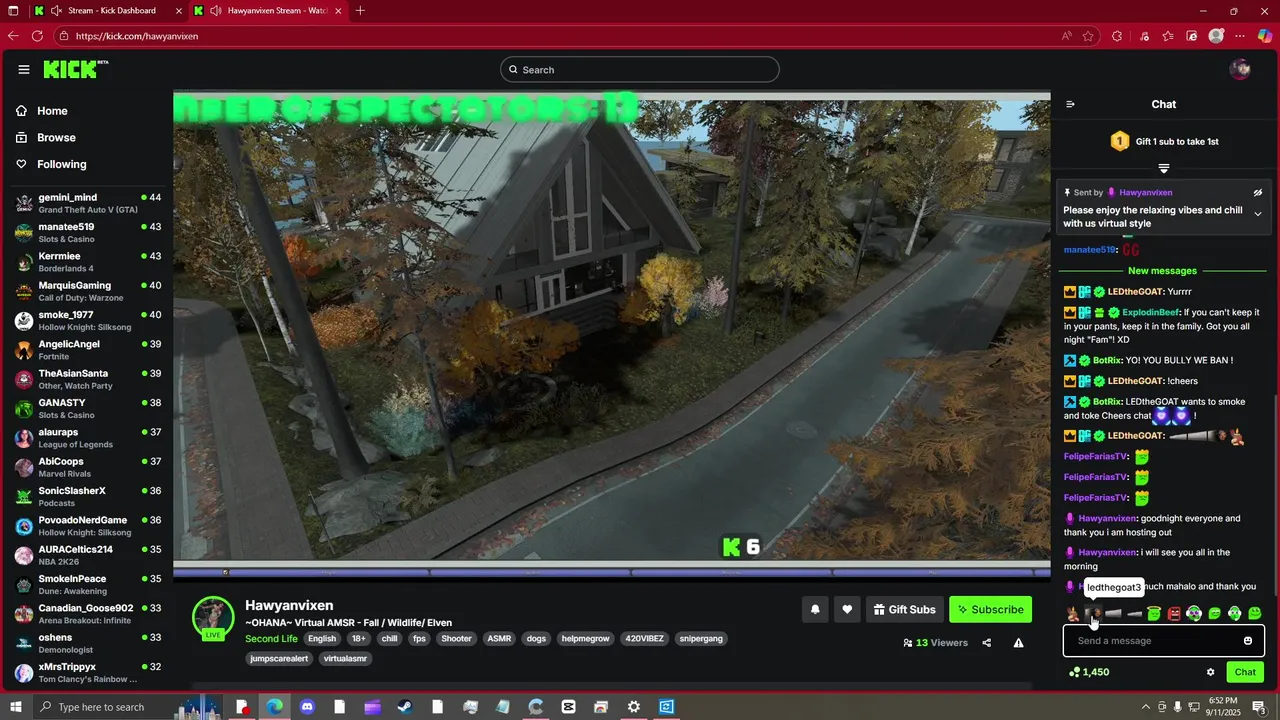Open Edge settings and more menu

pos(1241,36)
